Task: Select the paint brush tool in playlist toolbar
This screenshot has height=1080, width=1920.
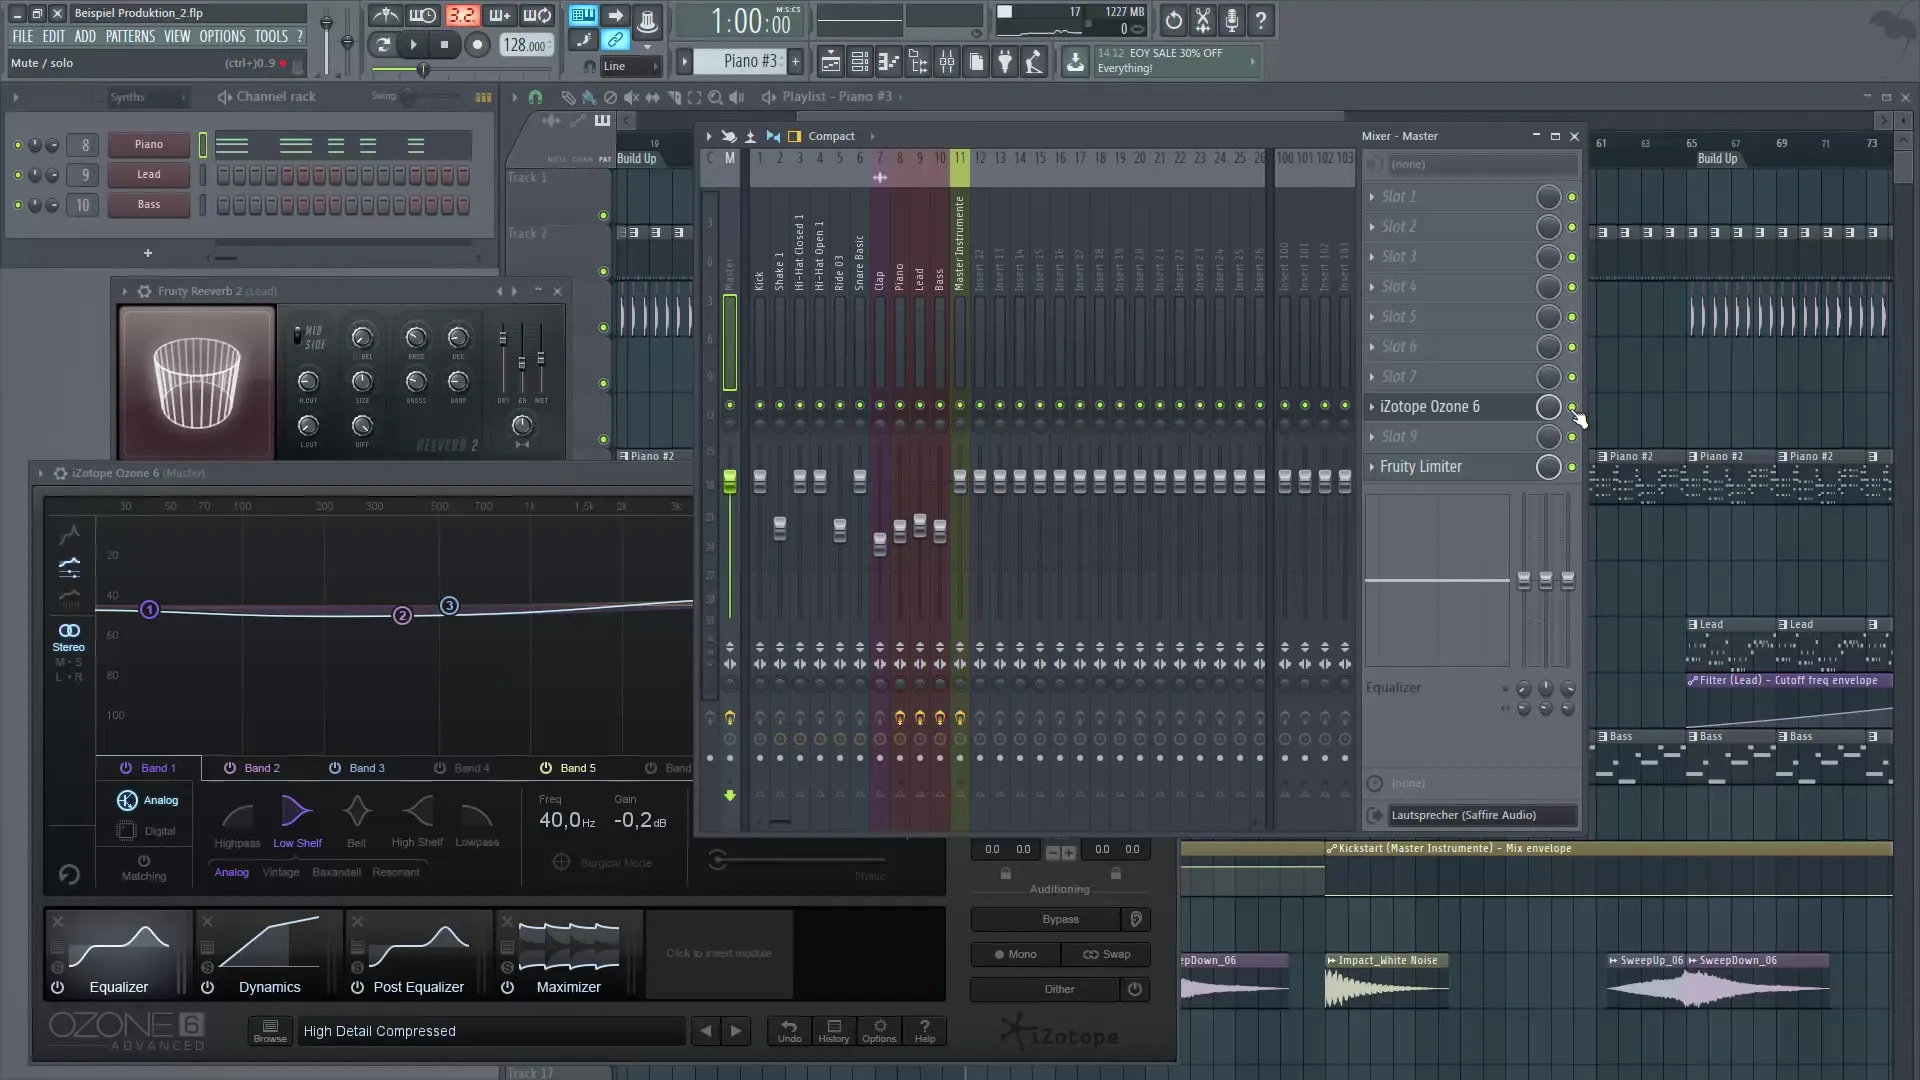Action: [x=588, y=97]
